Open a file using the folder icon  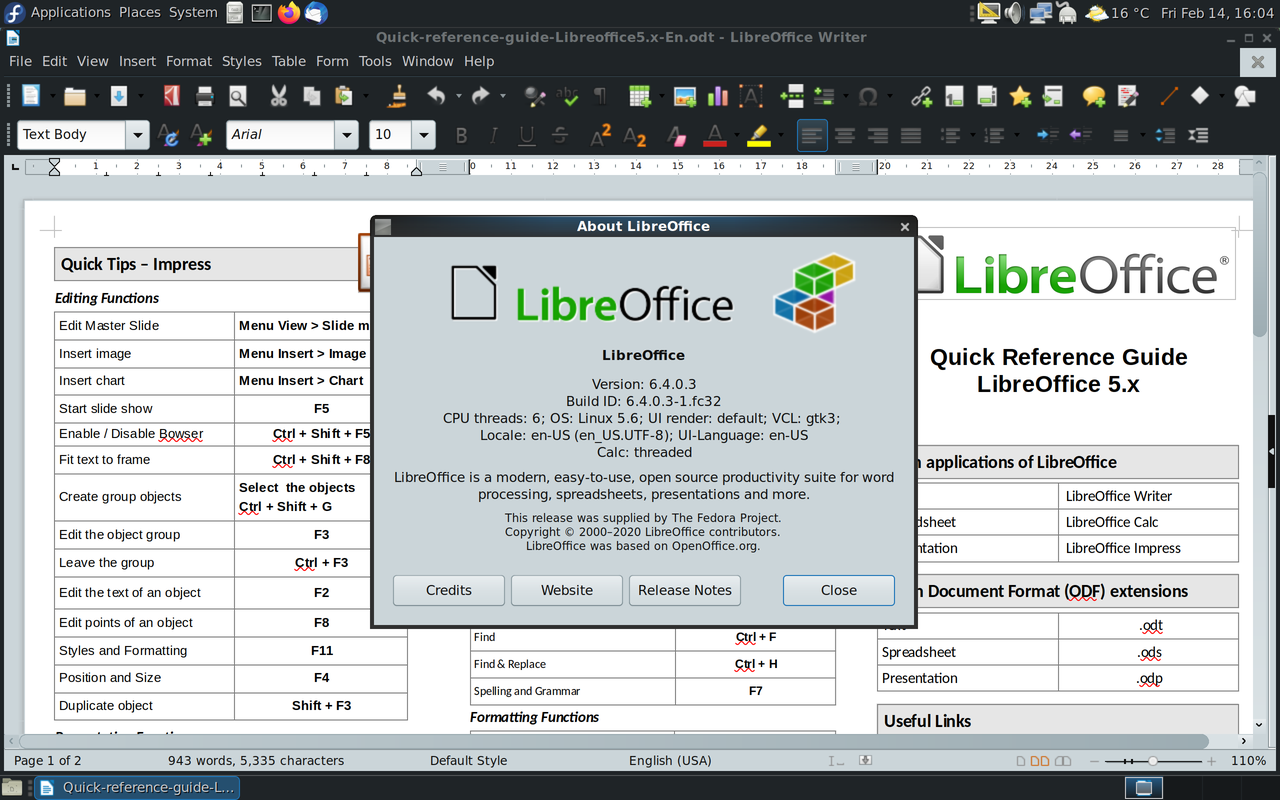click(x=75, y=96)
